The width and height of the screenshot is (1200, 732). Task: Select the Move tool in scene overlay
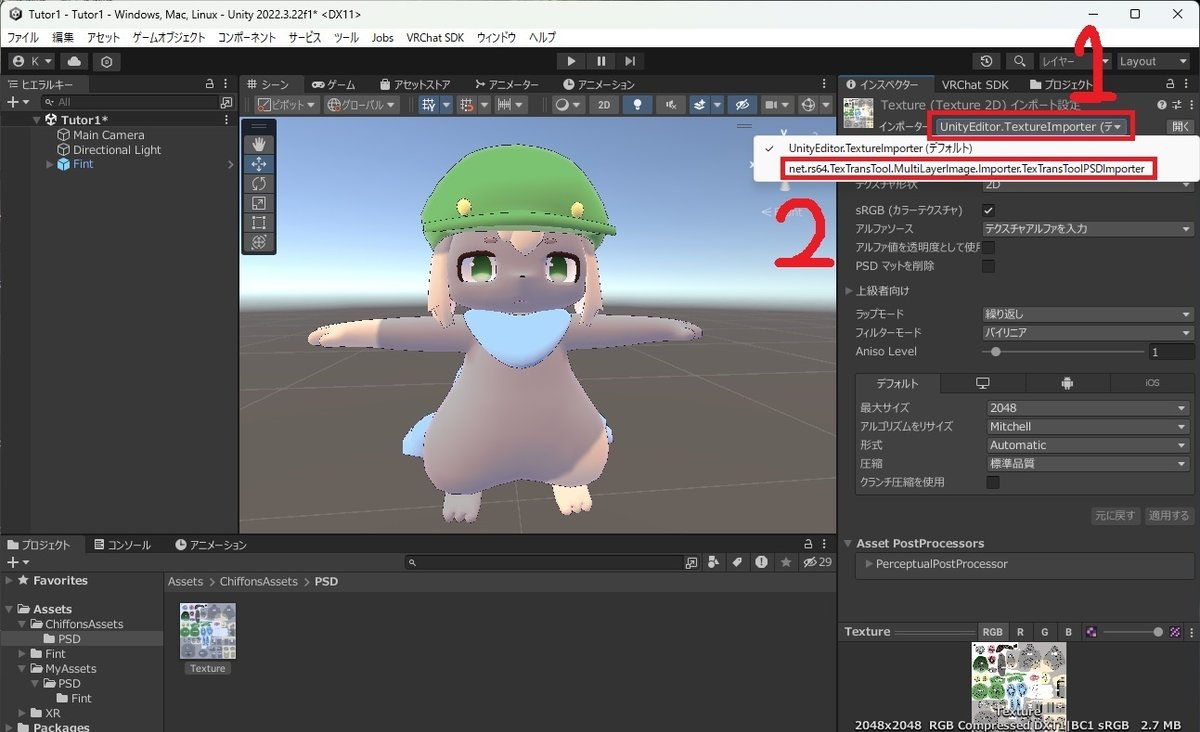pyautogui.click(x=258, y=164)
